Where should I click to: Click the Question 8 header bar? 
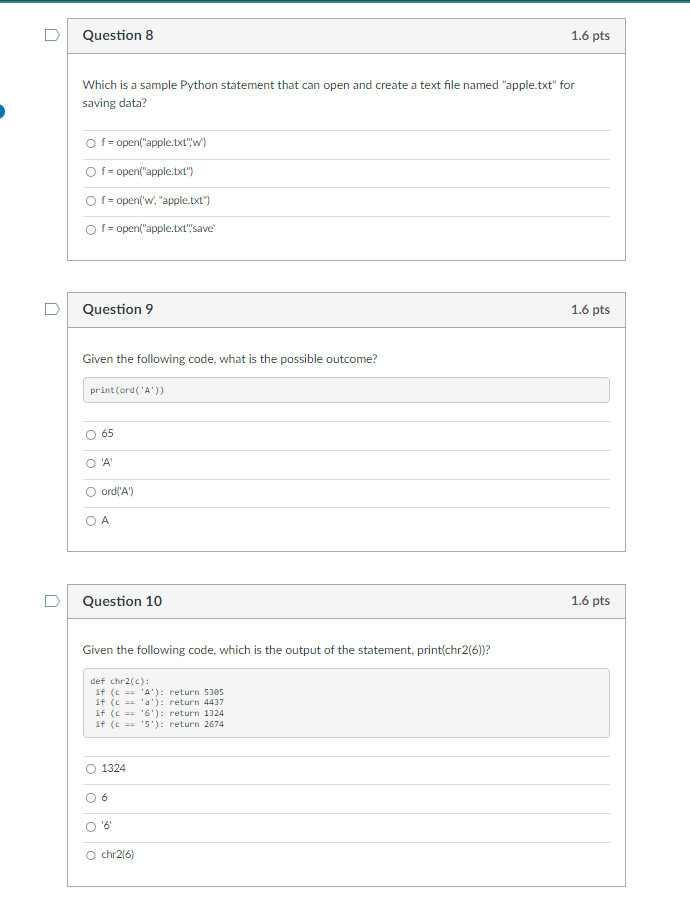coord(345,35)
